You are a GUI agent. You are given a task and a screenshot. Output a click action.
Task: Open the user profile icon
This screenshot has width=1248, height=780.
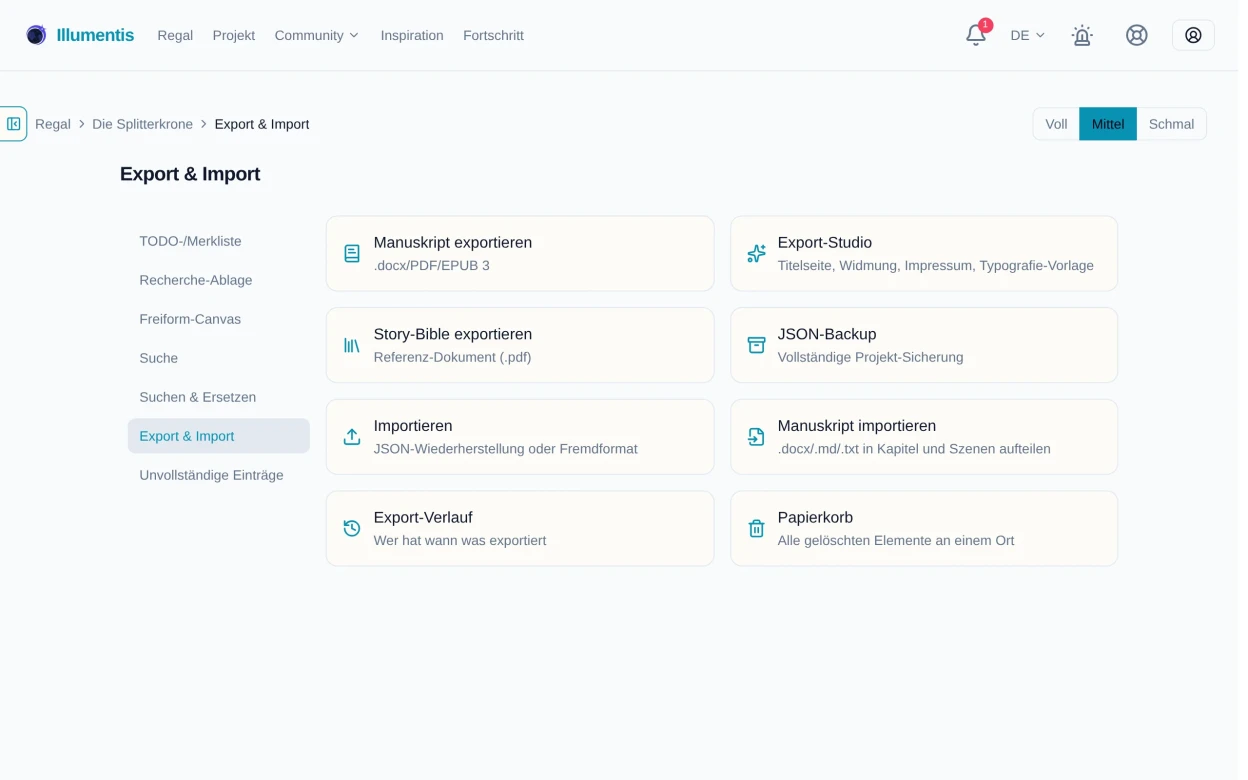(x=1193, y=35)
